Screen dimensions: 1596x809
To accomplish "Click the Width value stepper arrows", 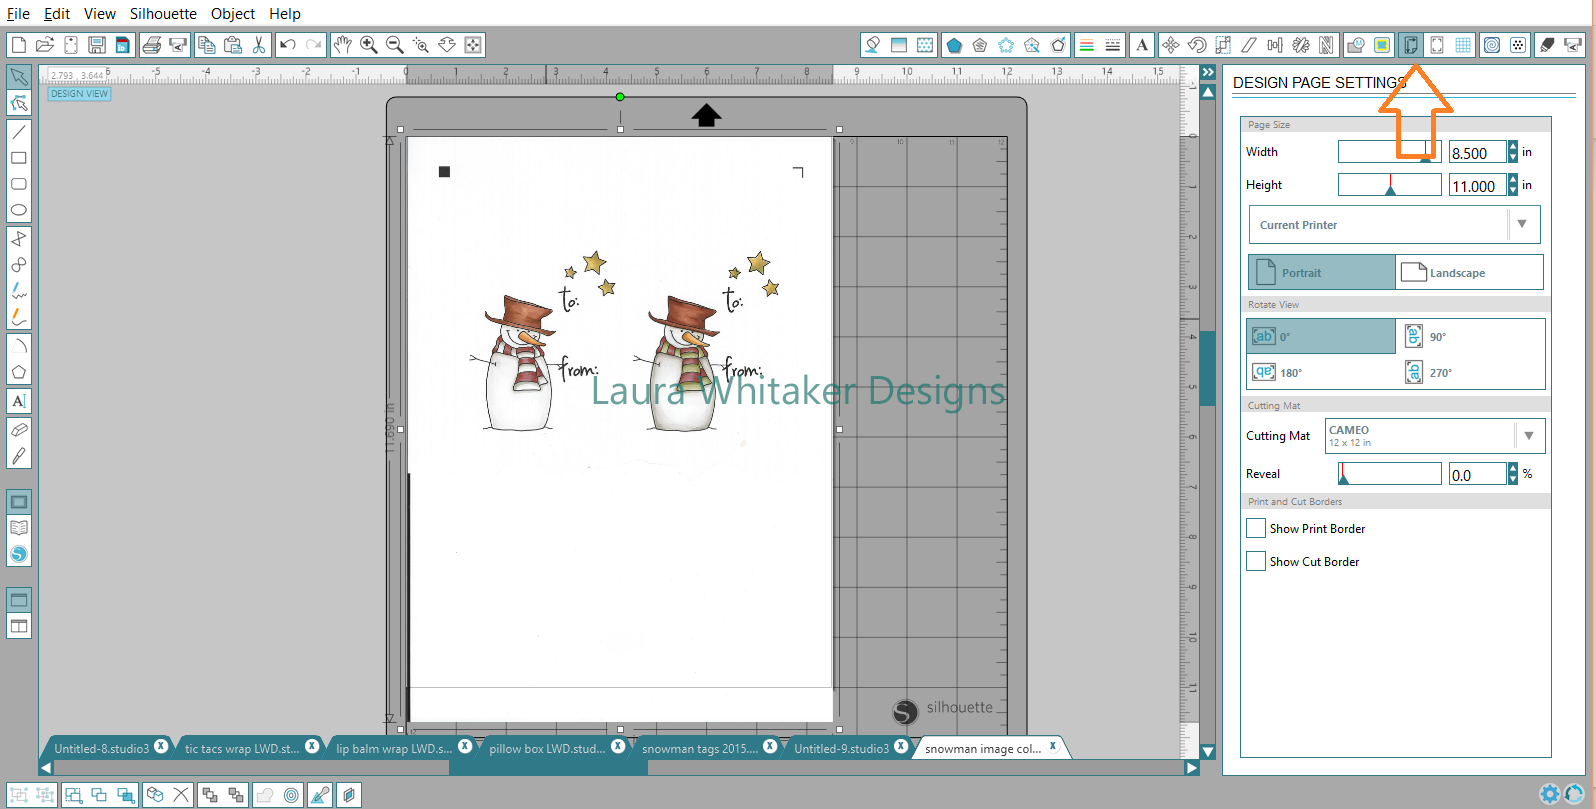I will [1512, 152].
